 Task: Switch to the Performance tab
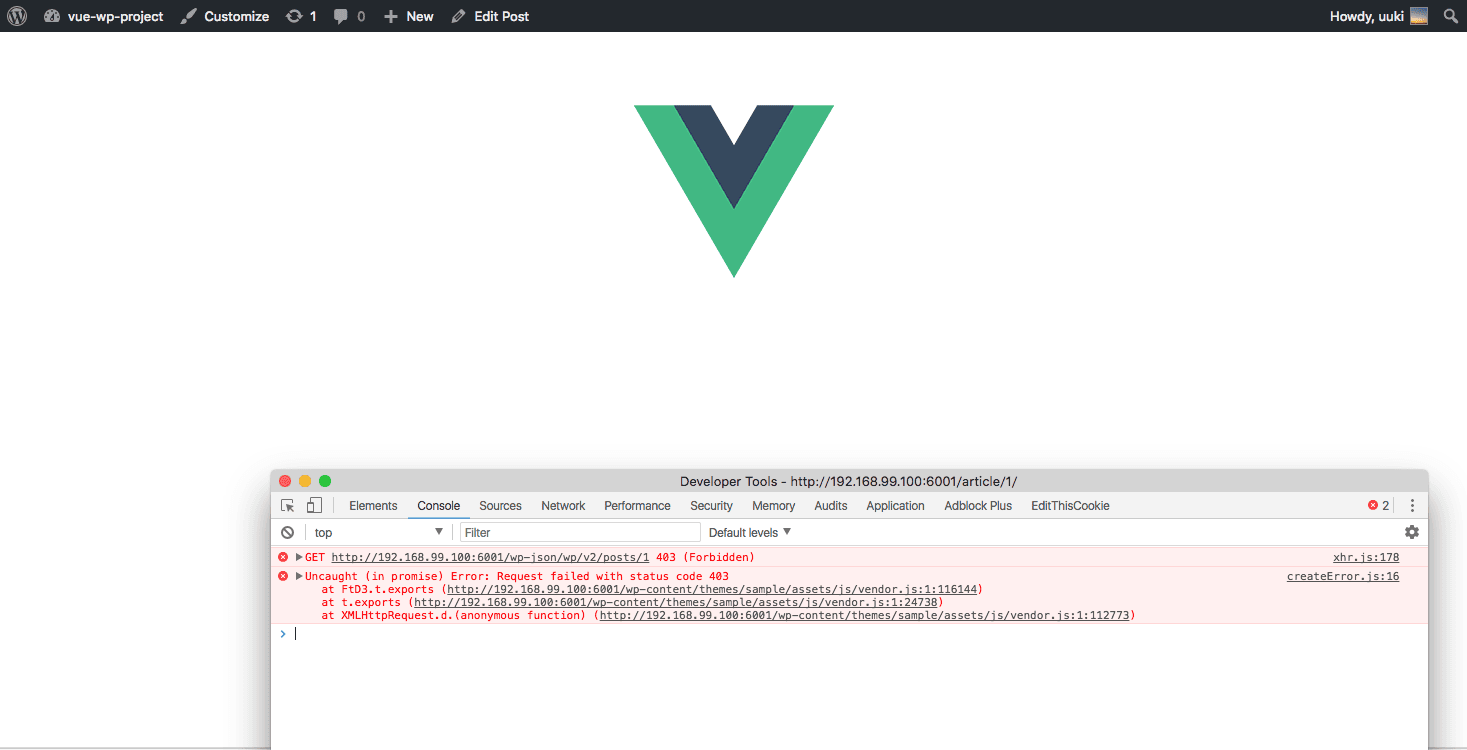coord(637,506)
